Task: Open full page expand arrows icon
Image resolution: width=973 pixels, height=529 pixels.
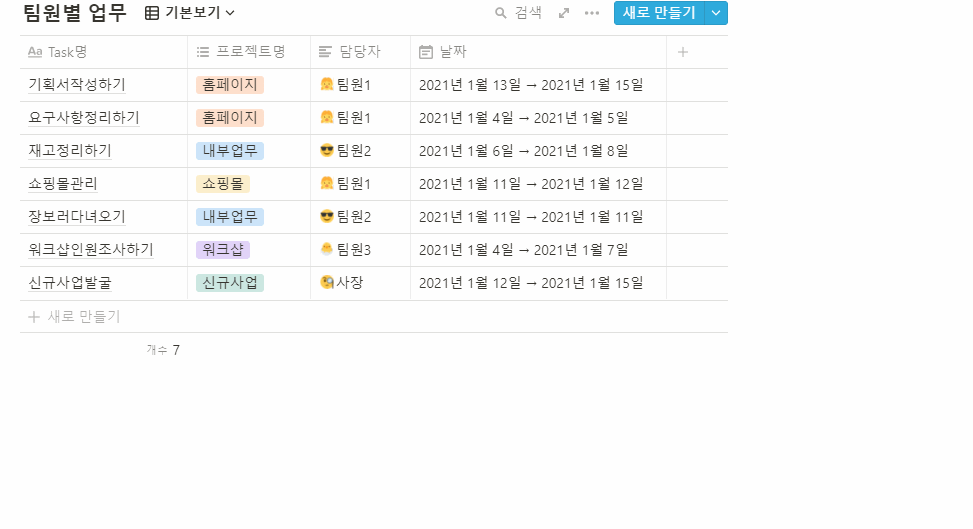Action: pyautogui.click(x=563, y=13)
